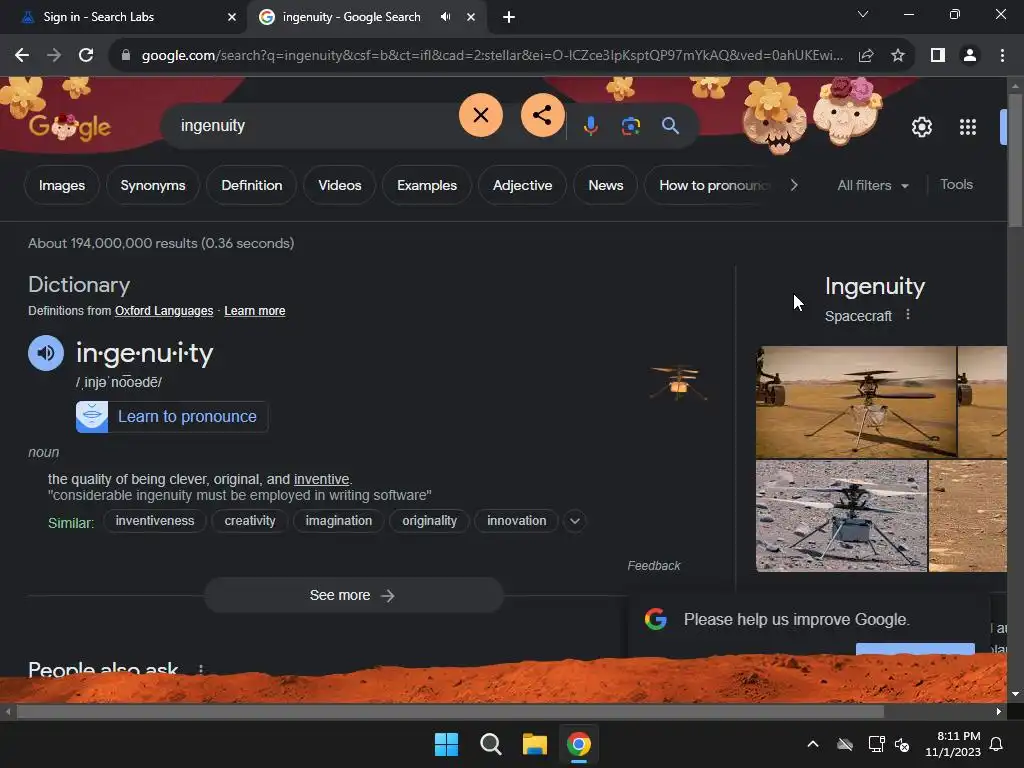
Task: Open File Explorer from taskbar
Action: pos(535,744)
